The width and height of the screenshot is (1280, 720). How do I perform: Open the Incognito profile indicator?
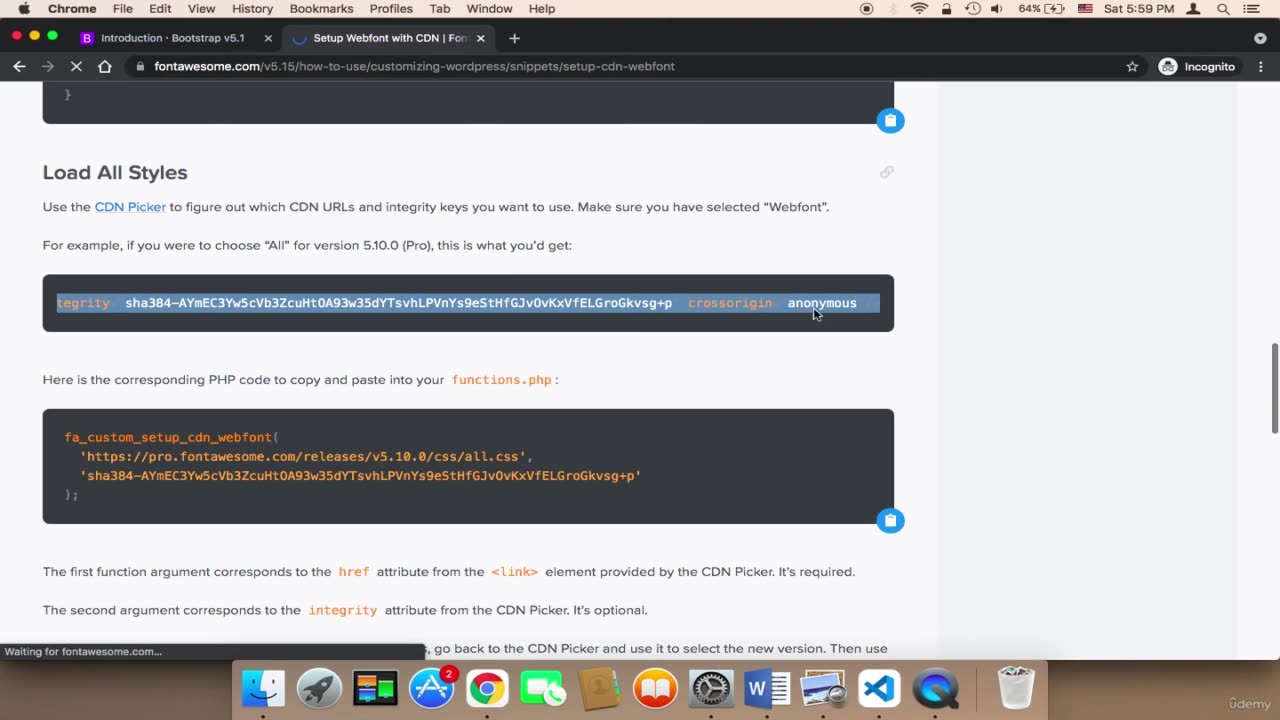[1198, 66]
